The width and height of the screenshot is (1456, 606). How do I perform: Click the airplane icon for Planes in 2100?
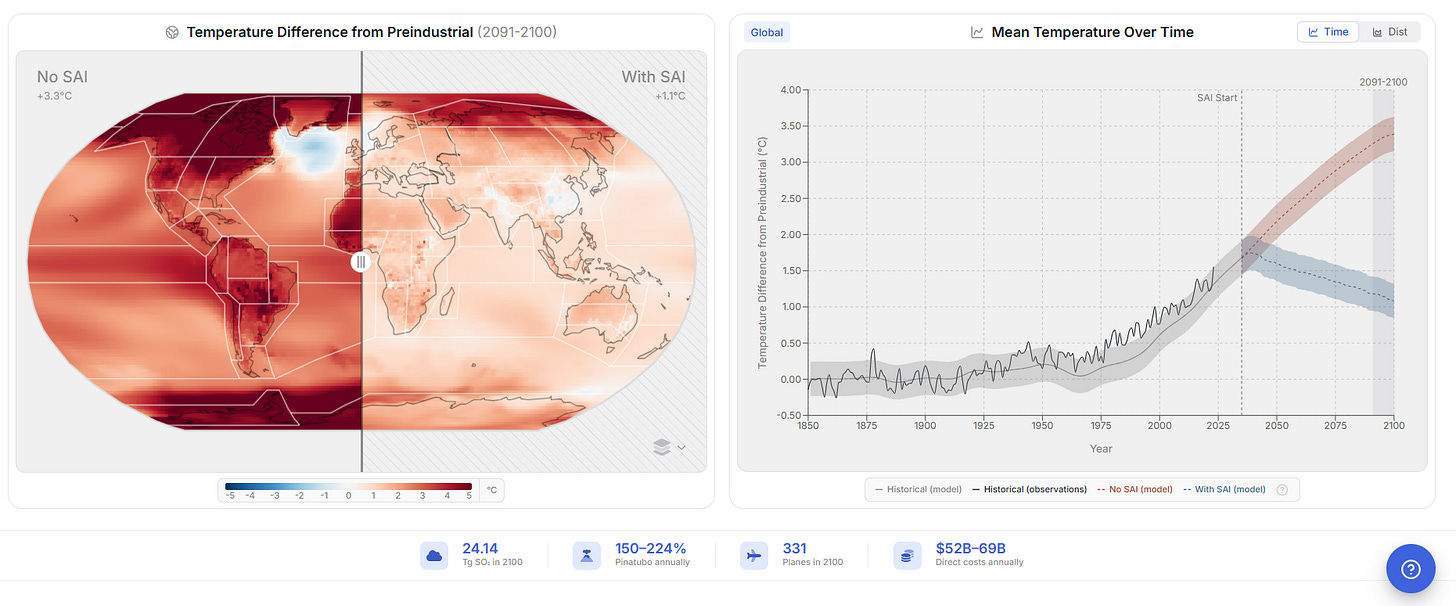754,555
